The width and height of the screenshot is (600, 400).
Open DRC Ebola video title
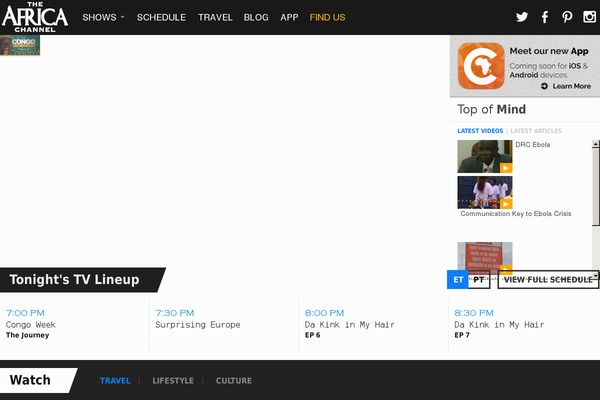point(533,144)
